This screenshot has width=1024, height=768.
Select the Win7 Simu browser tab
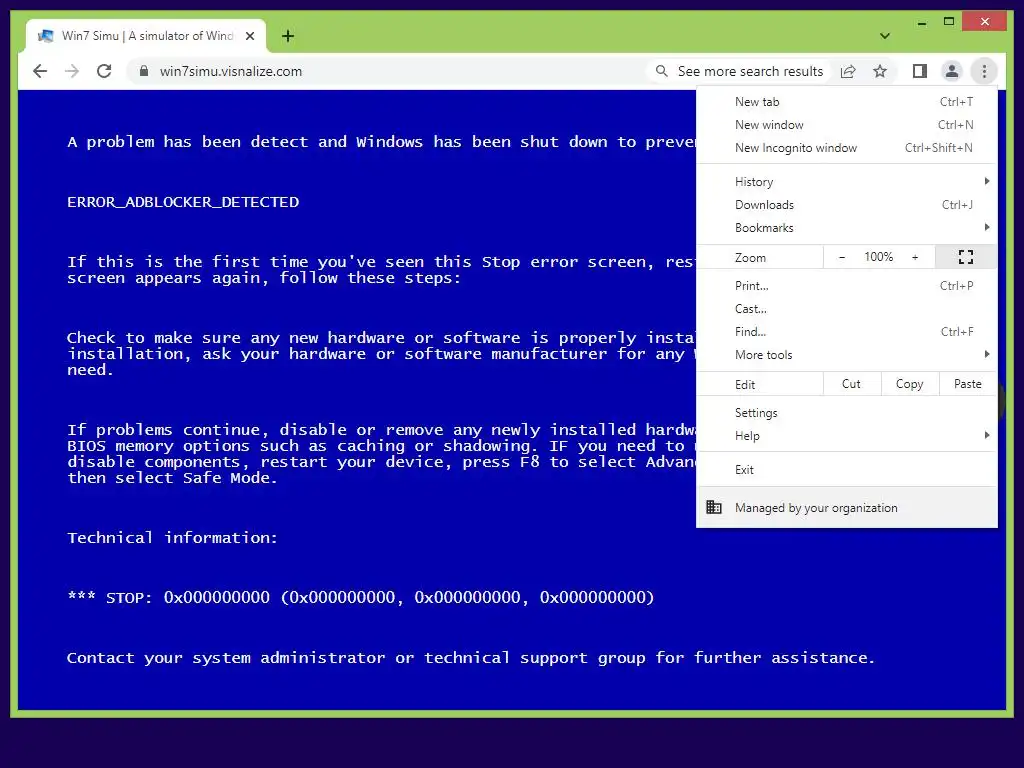(x=147, y=36)
